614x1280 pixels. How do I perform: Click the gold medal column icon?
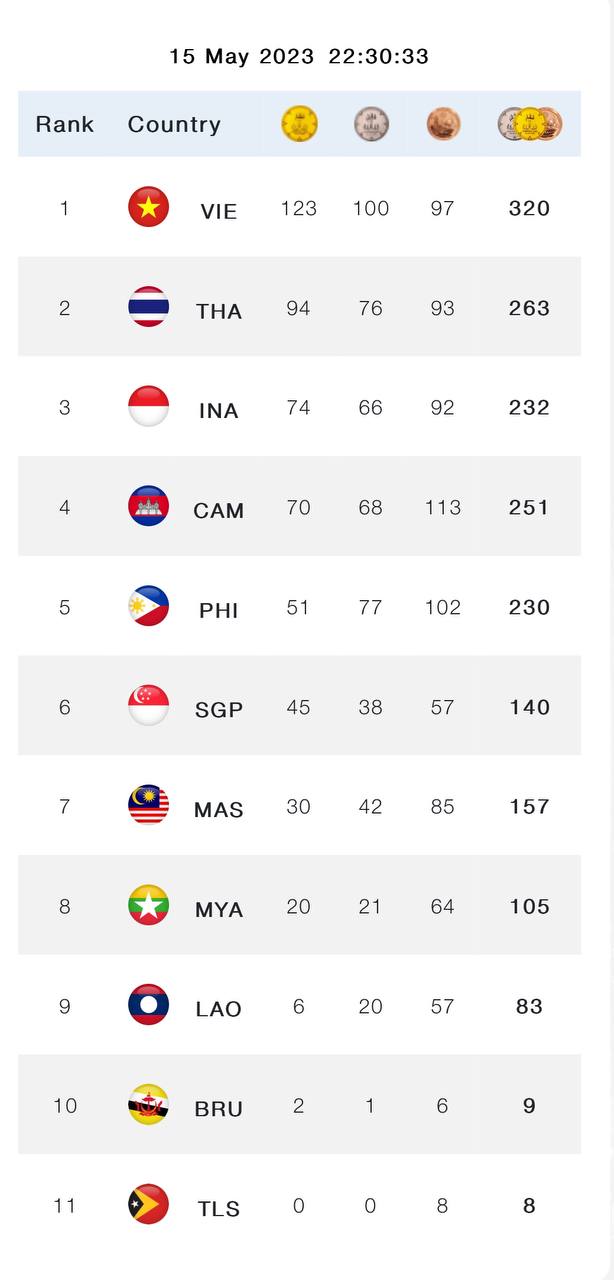(x=299, y=124)
